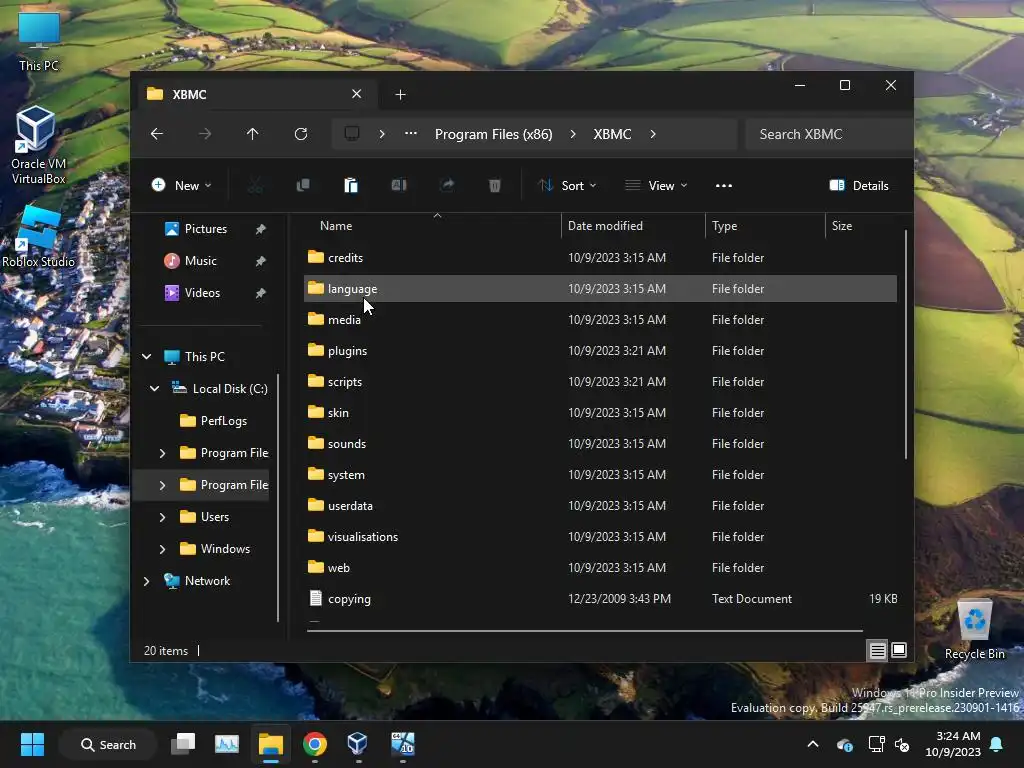Expand the Windows folder node
Image resolution: width=1024 pixels, height=768 pixels.
coord(163,549)
